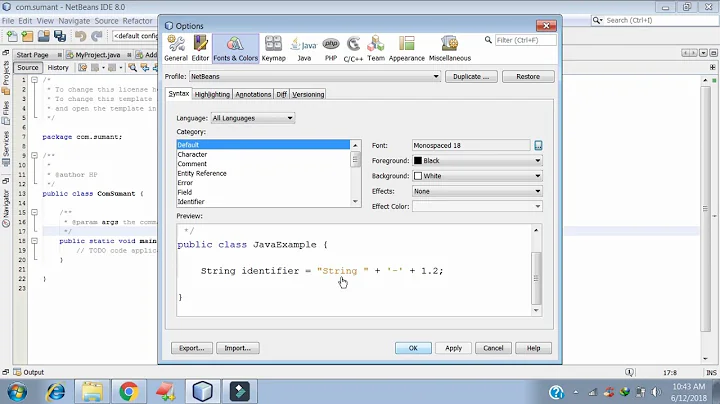Open the Refactor menu
The height and width of the screenshot is (404, 720).
tap(137, 21)
